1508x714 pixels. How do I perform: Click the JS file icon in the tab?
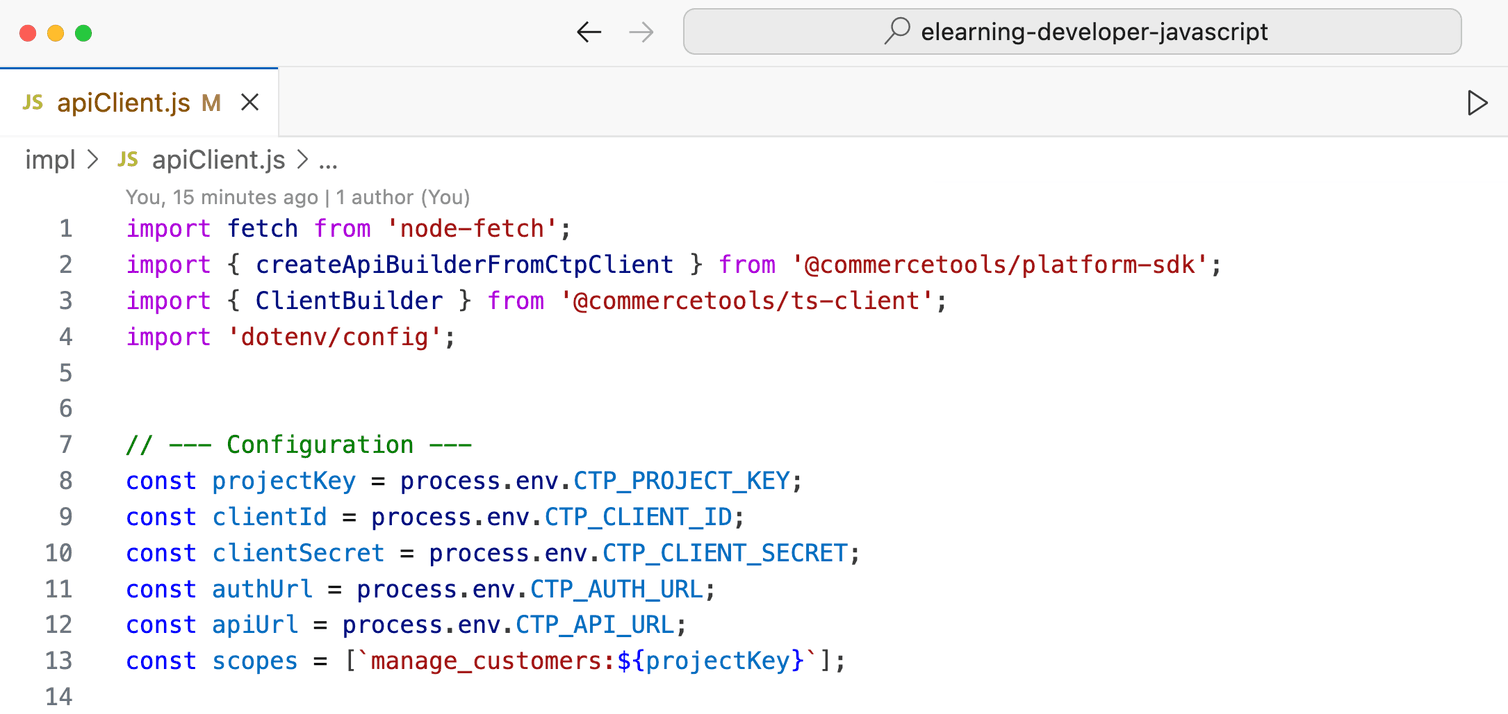(x=33, y=102)
